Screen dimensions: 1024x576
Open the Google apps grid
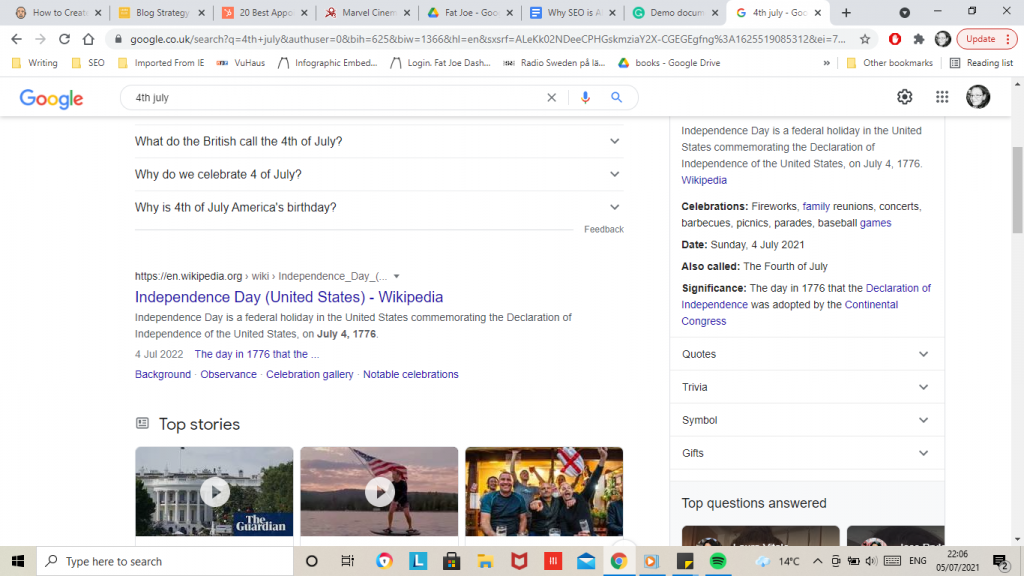pyautogui.click(x=942, y=97)
